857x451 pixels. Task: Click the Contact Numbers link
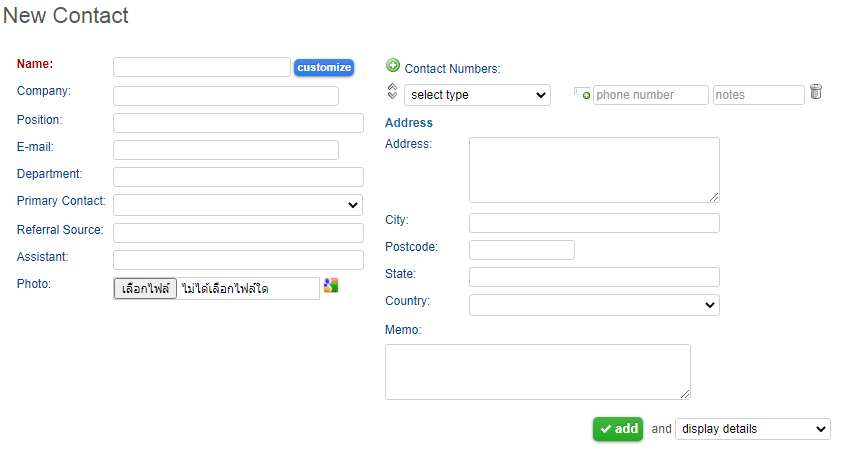point(452,69)
